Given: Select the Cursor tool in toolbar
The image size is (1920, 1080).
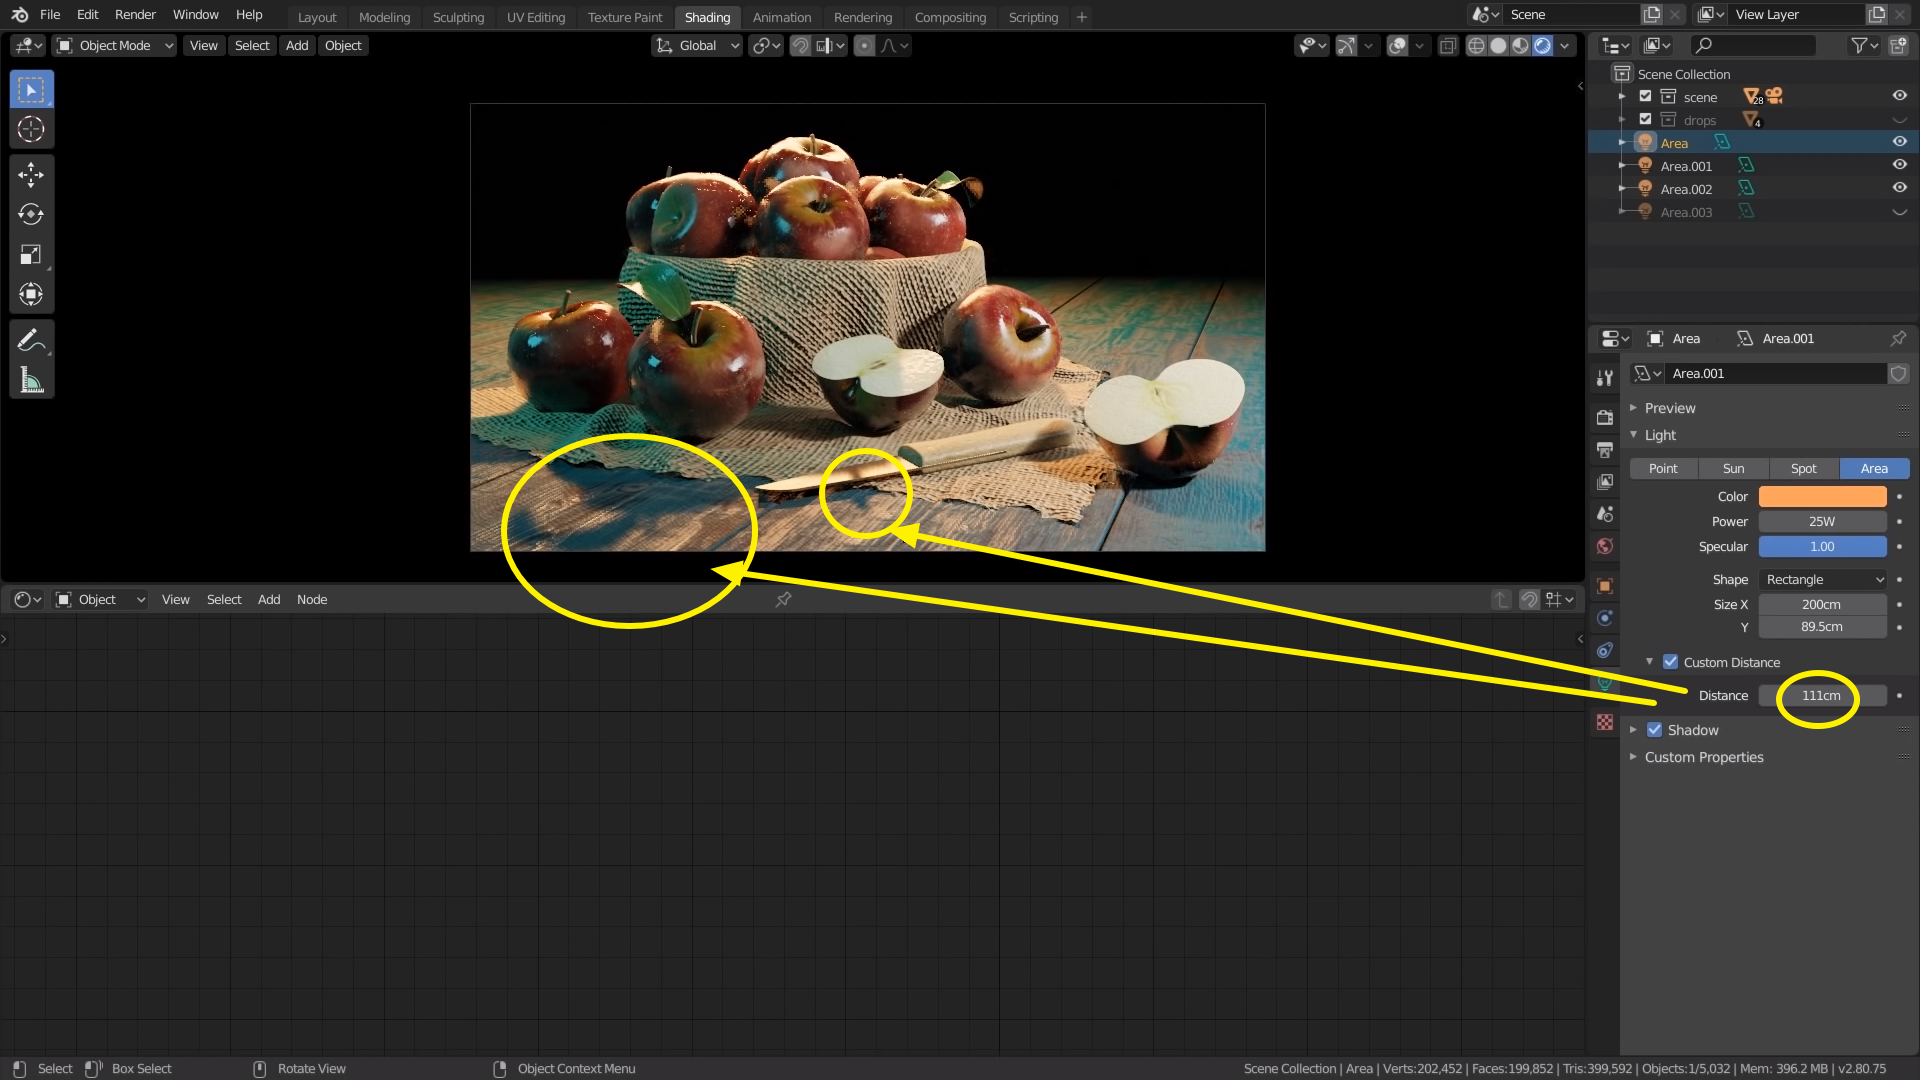Looking at the screenshot, I should pyautogui.click(x=31, y=129).
